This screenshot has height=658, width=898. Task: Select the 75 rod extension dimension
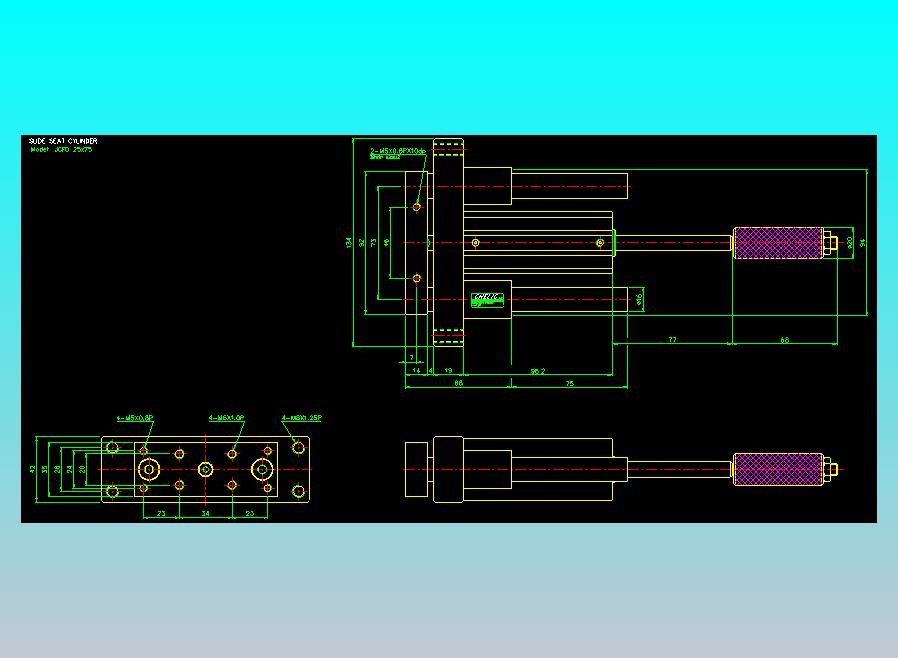(x=569, y=383)
